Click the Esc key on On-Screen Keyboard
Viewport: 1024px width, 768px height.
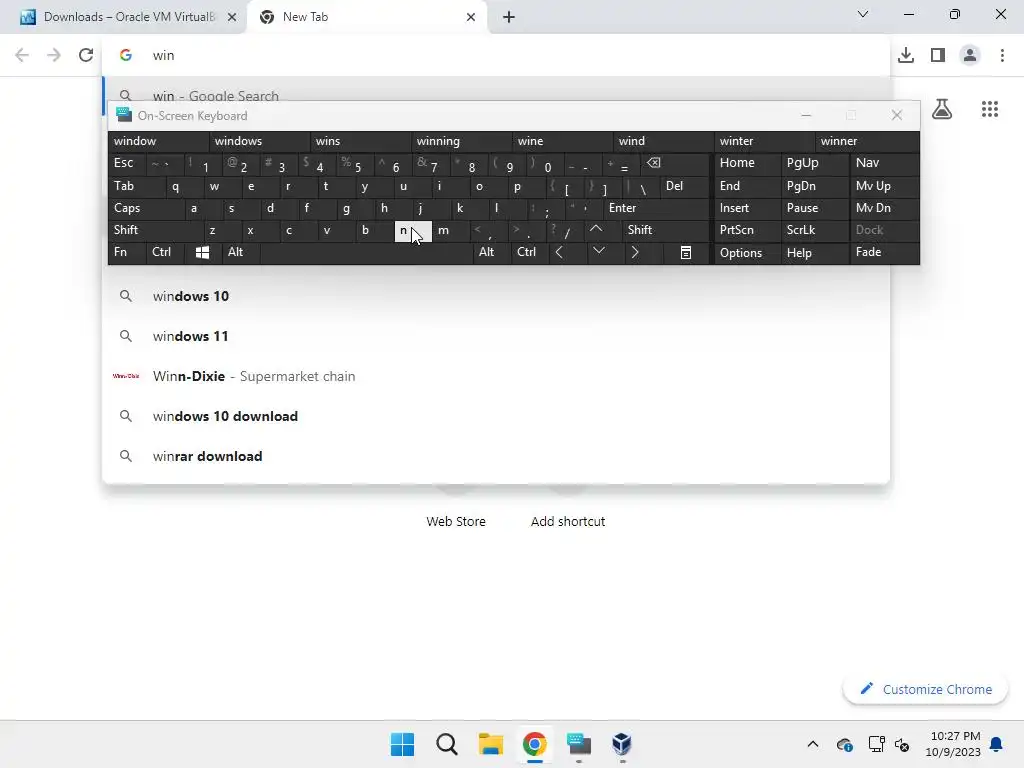125,163
